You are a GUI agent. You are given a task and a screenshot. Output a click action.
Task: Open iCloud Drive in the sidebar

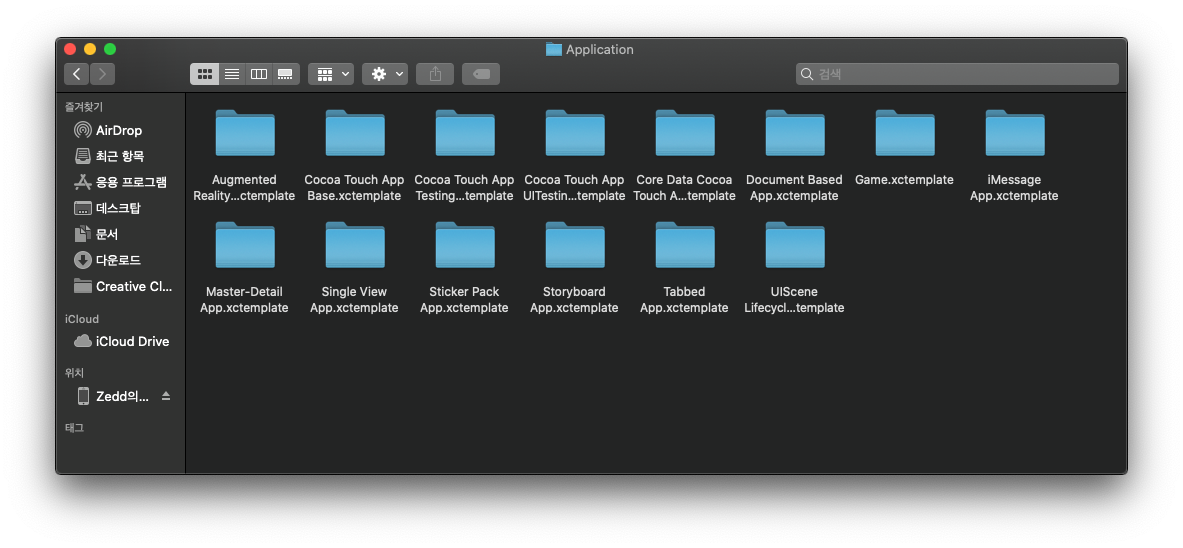click(x=121, y=341)
